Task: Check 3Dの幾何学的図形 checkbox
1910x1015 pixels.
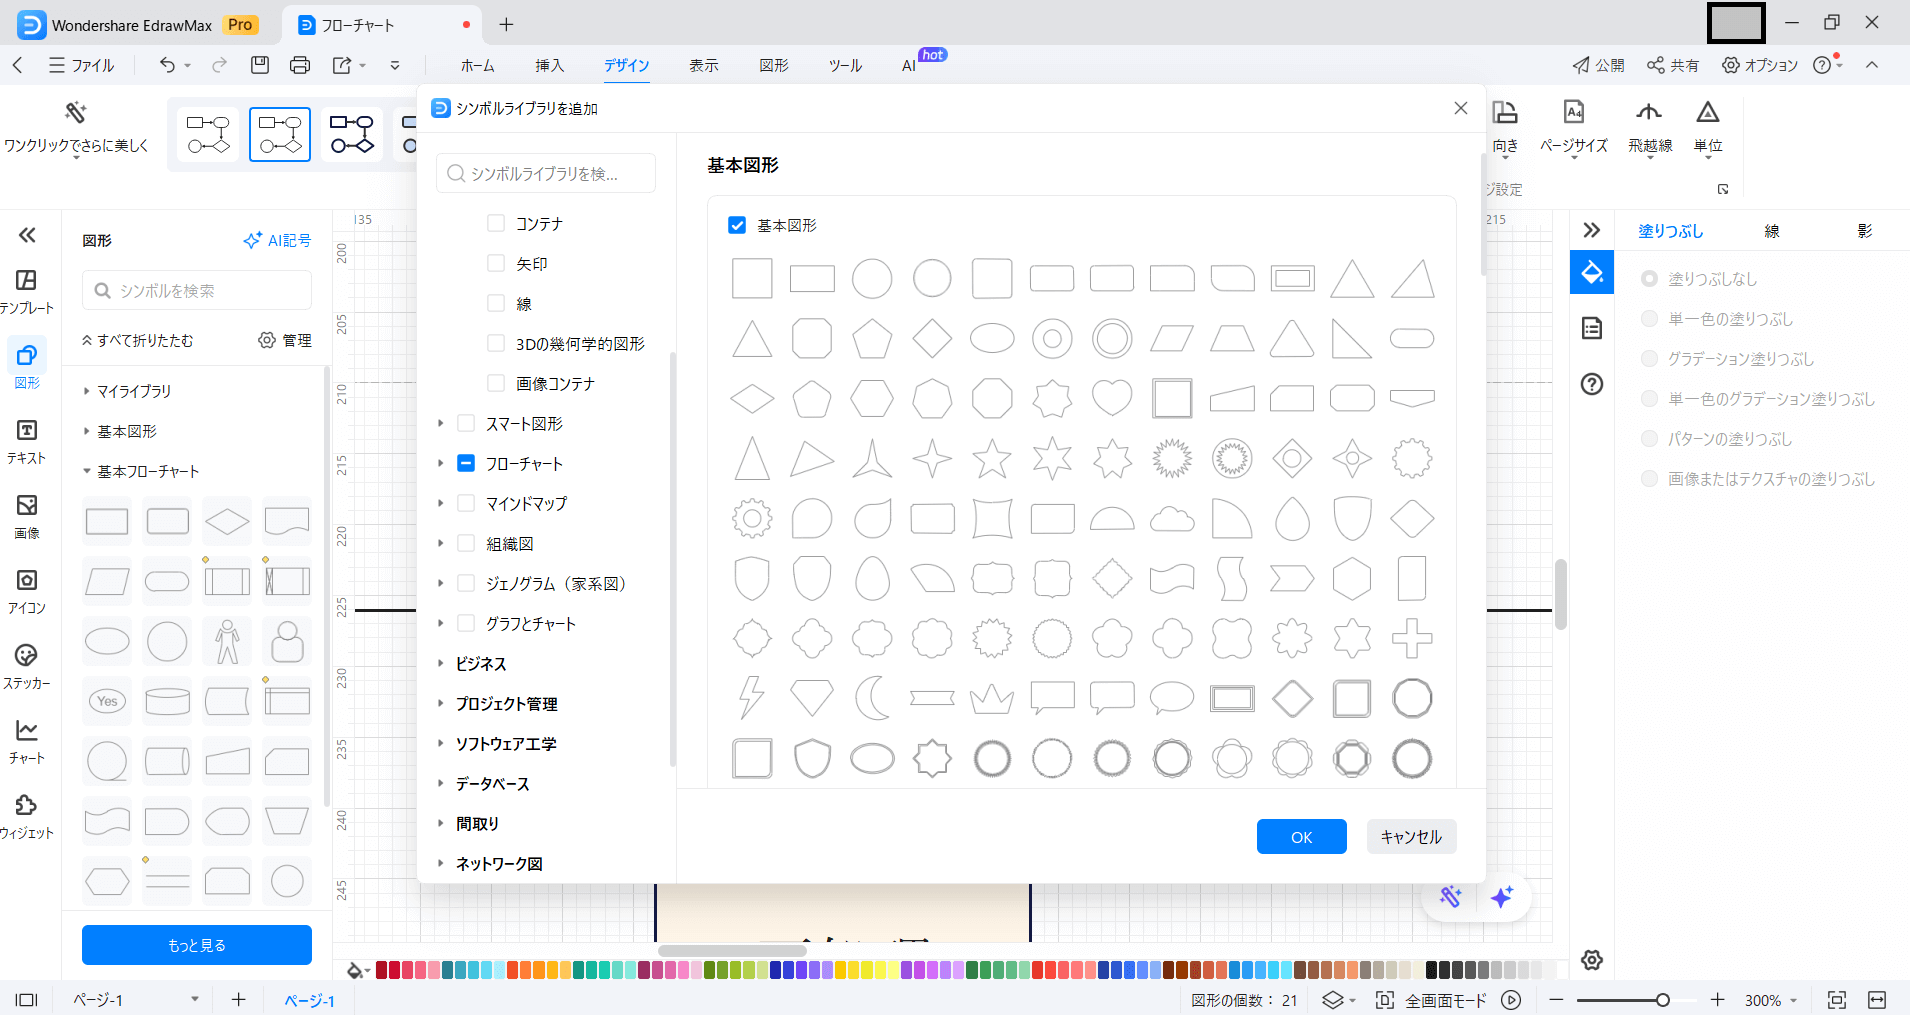Action: click(496, 343)
